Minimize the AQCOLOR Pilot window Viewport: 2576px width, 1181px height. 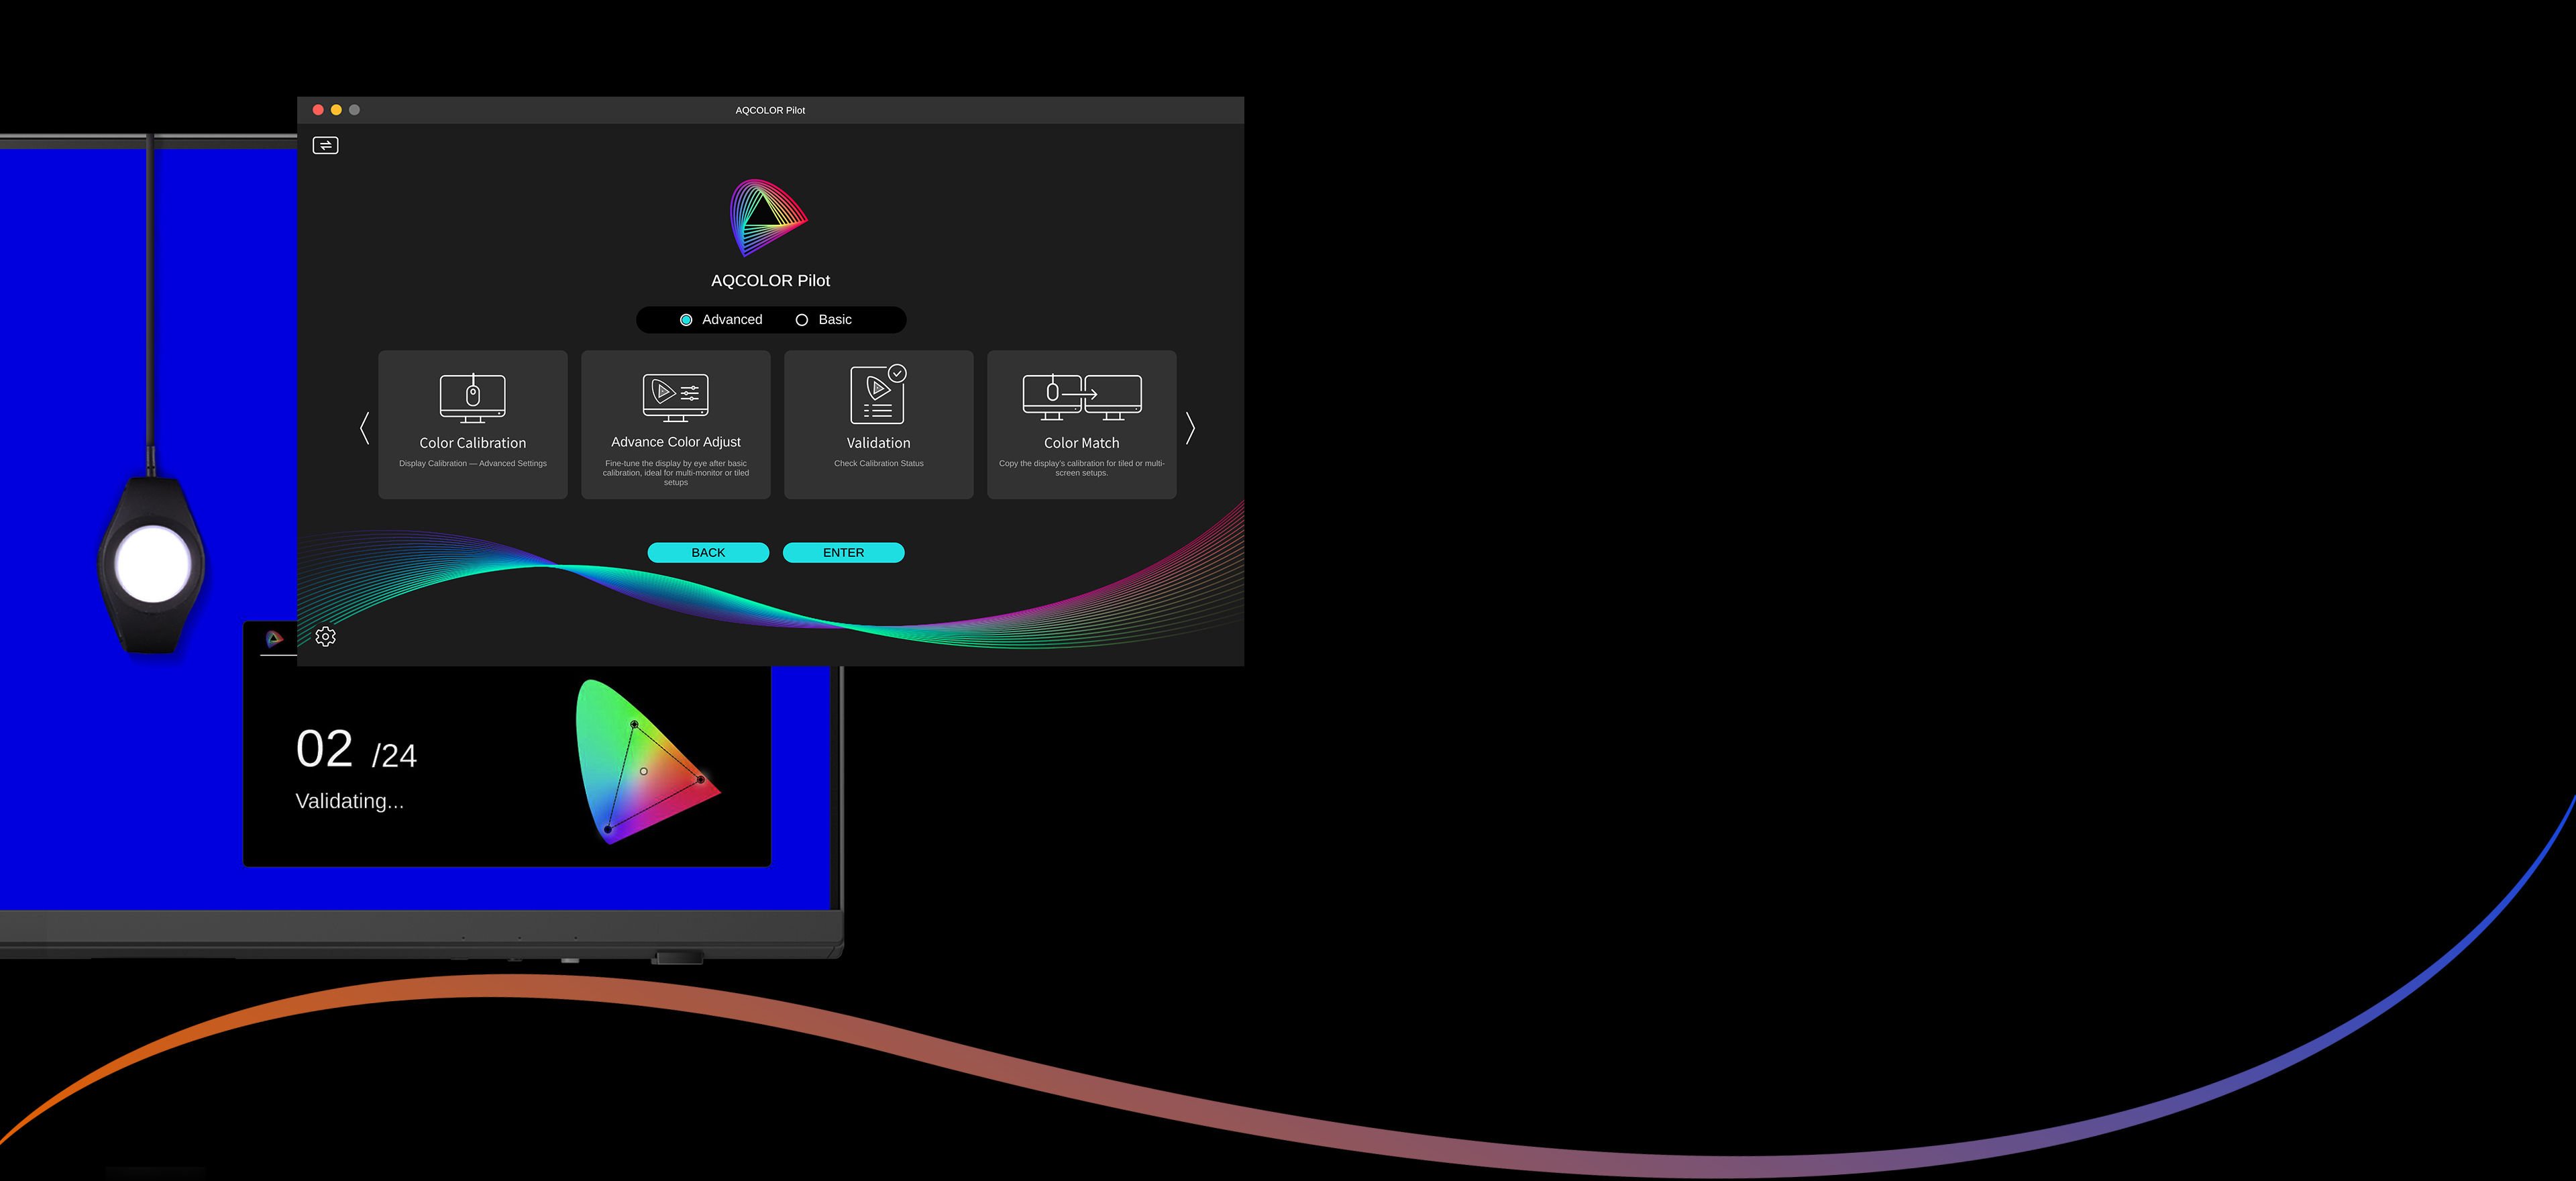pyautogui.click(x=336, y=110)
